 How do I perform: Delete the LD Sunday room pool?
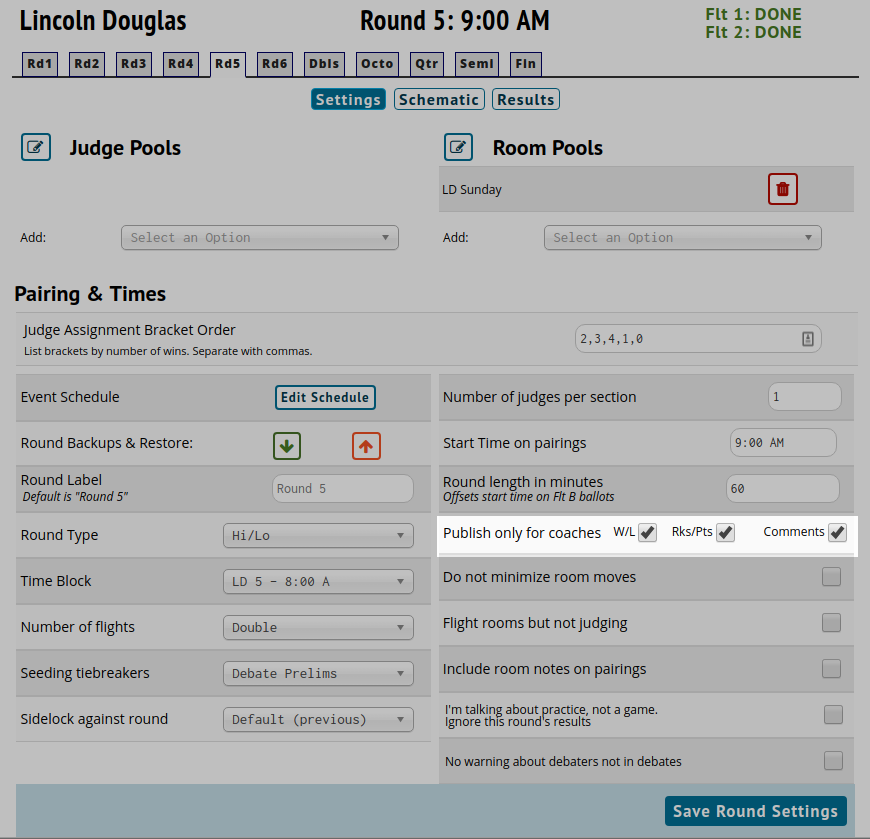pyautogui.click(x=782, y=189)
